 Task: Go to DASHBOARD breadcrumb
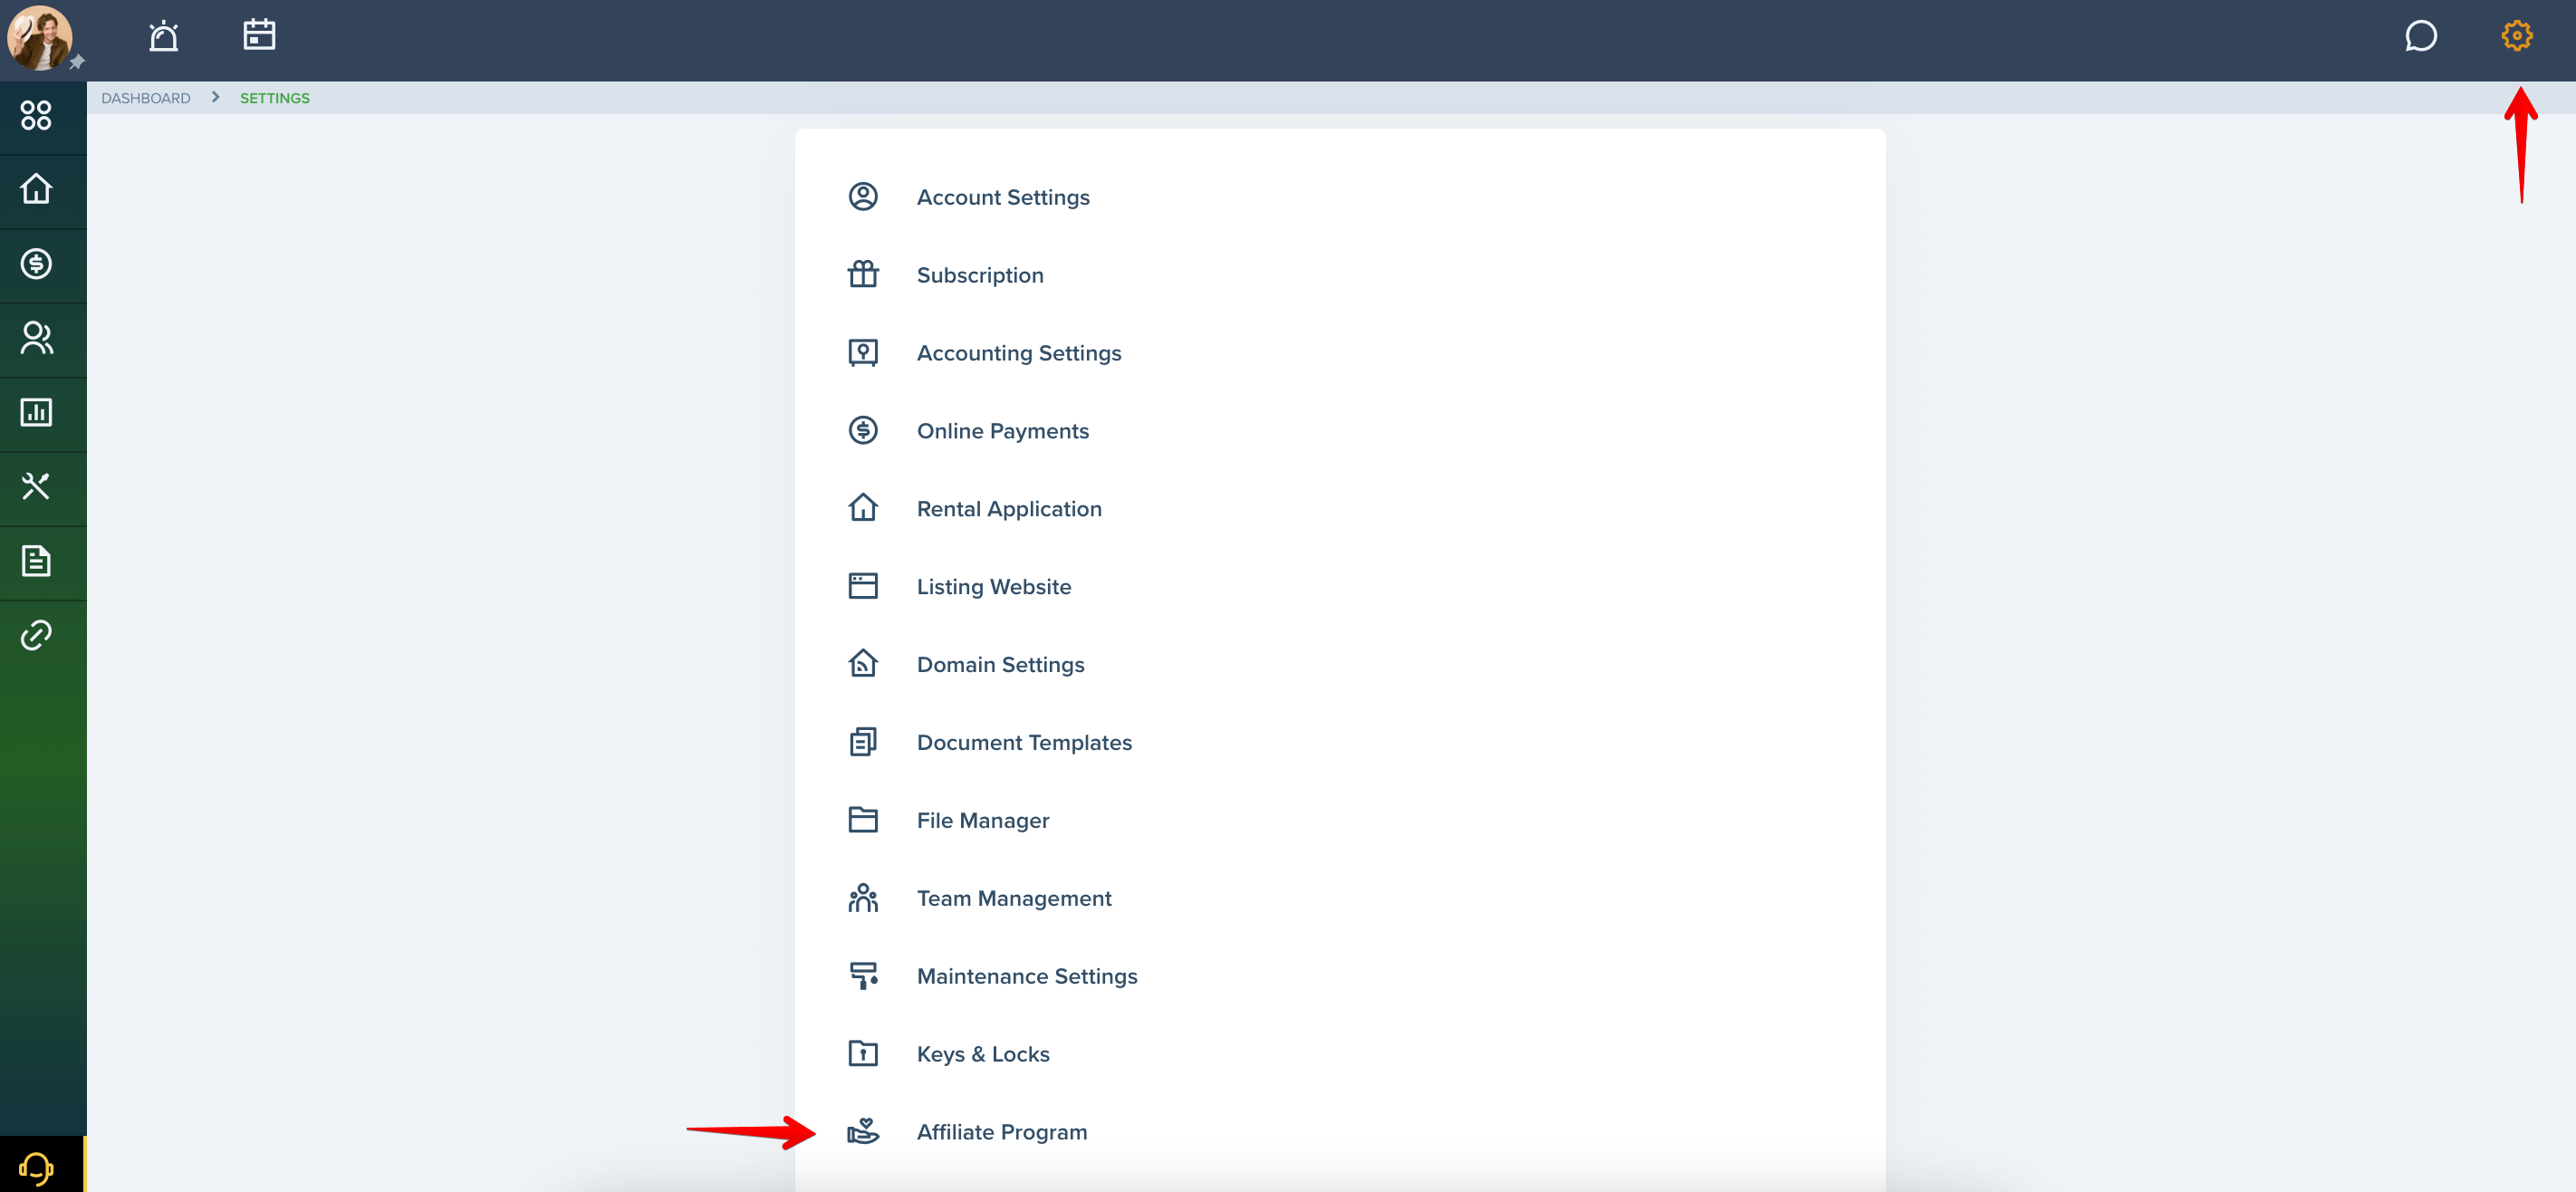click(146, 98)
